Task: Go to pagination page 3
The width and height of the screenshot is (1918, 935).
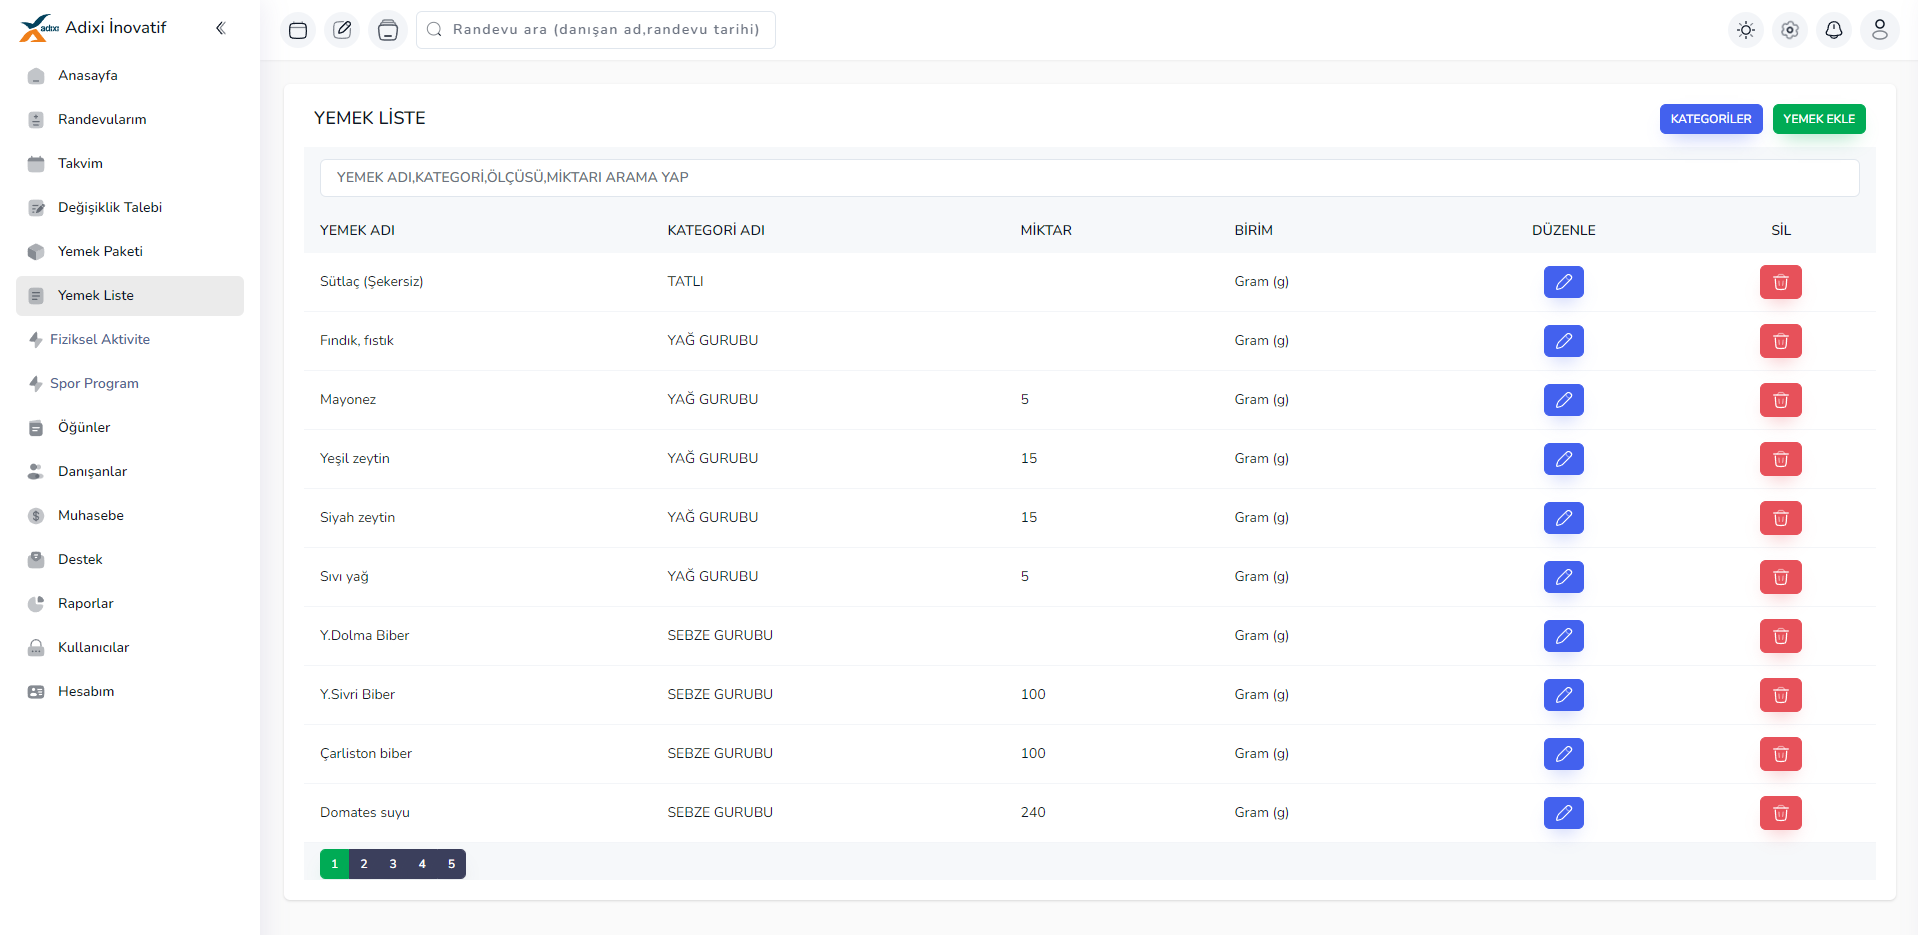Action: click(x=393, y=864)
